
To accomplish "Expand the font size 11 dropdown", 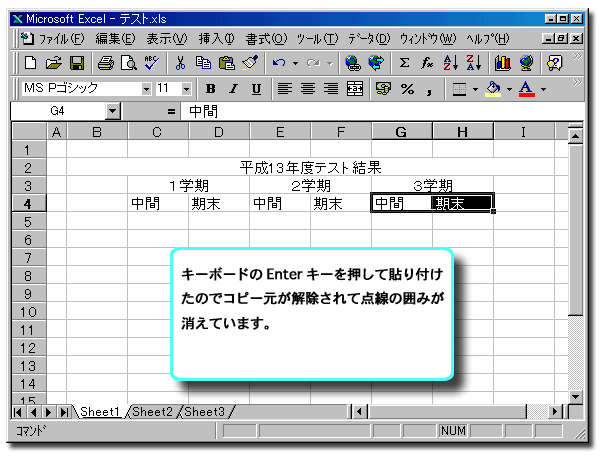I will [x=186, y=89].
